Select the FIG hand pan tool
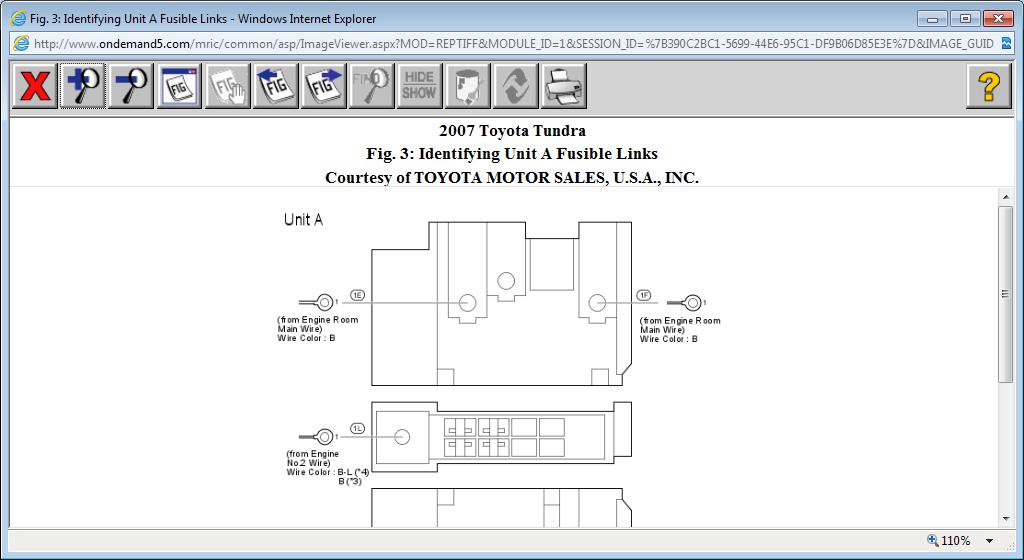Image resolution: width=1024 pixels, height=560 pixels. click(x=227, y=86)
